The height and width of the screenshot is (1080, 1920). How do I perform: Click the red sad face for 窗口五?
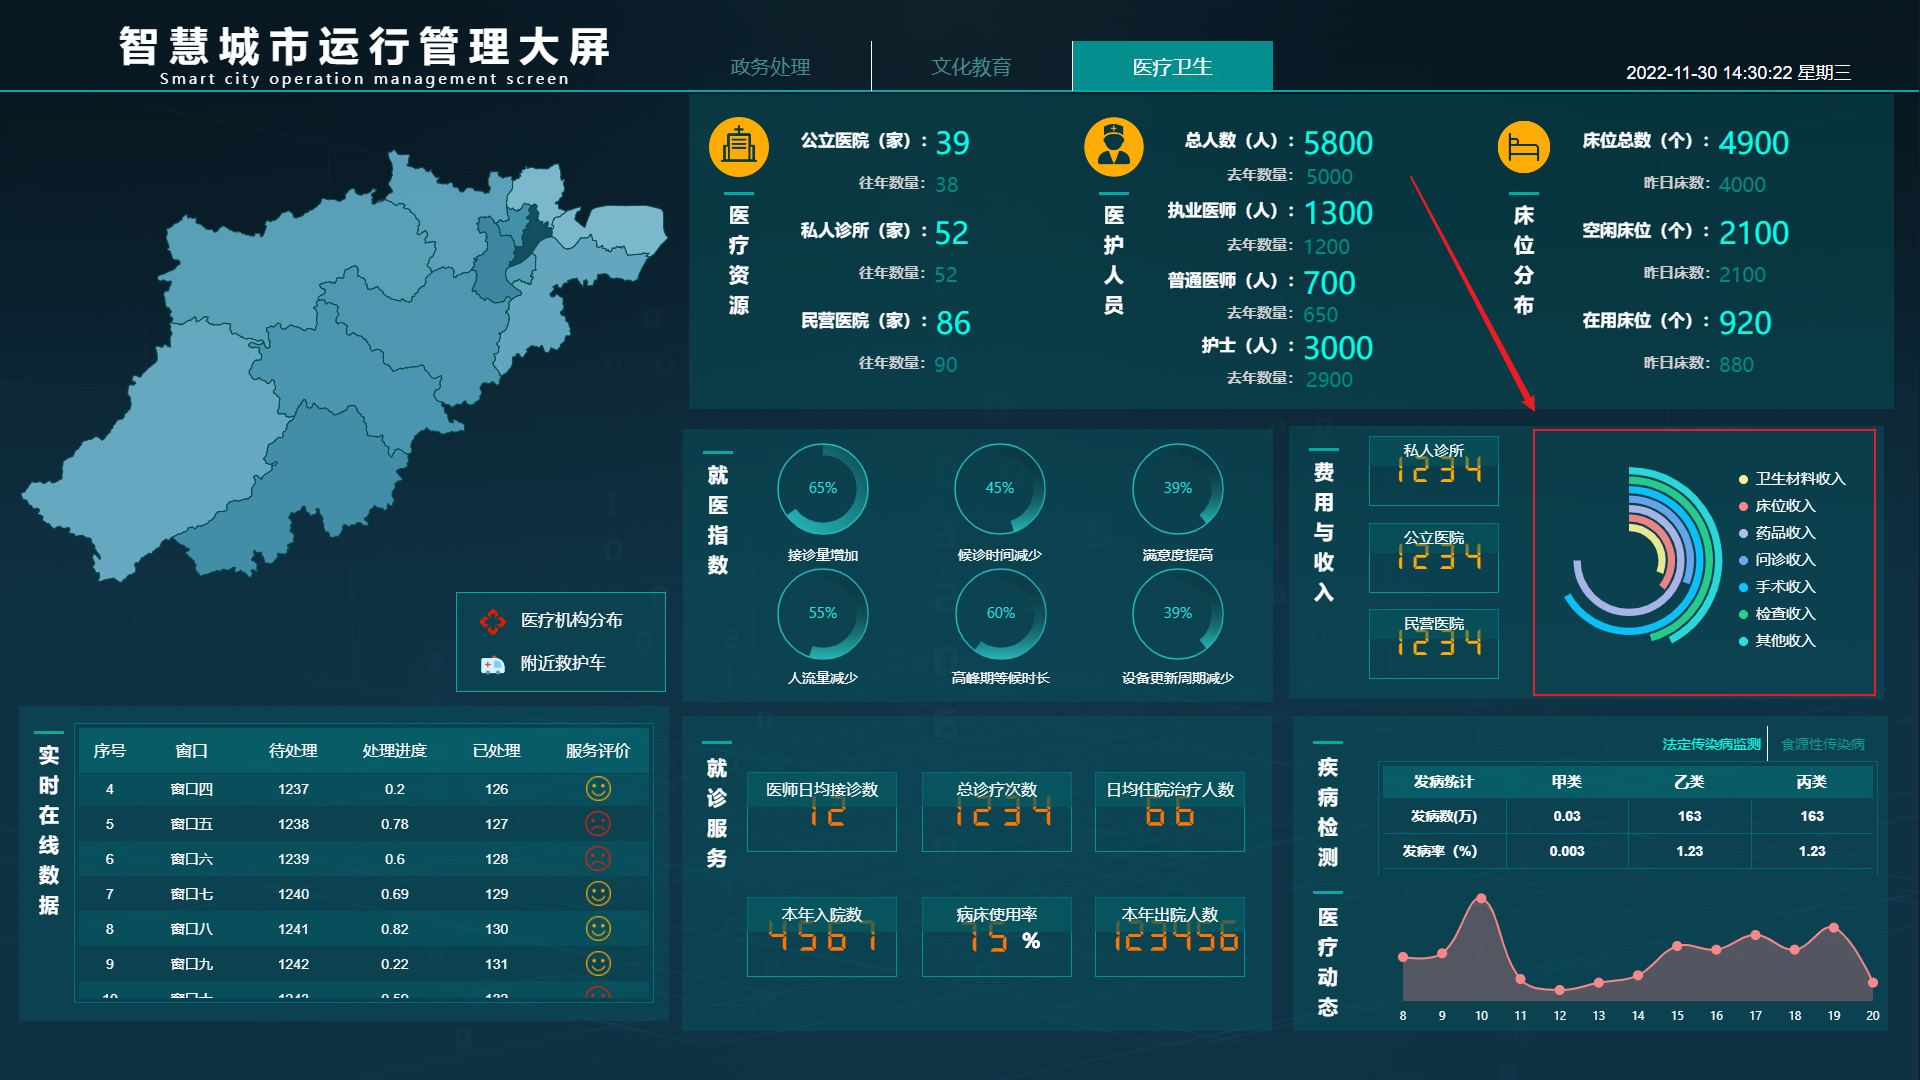point(598,824)
